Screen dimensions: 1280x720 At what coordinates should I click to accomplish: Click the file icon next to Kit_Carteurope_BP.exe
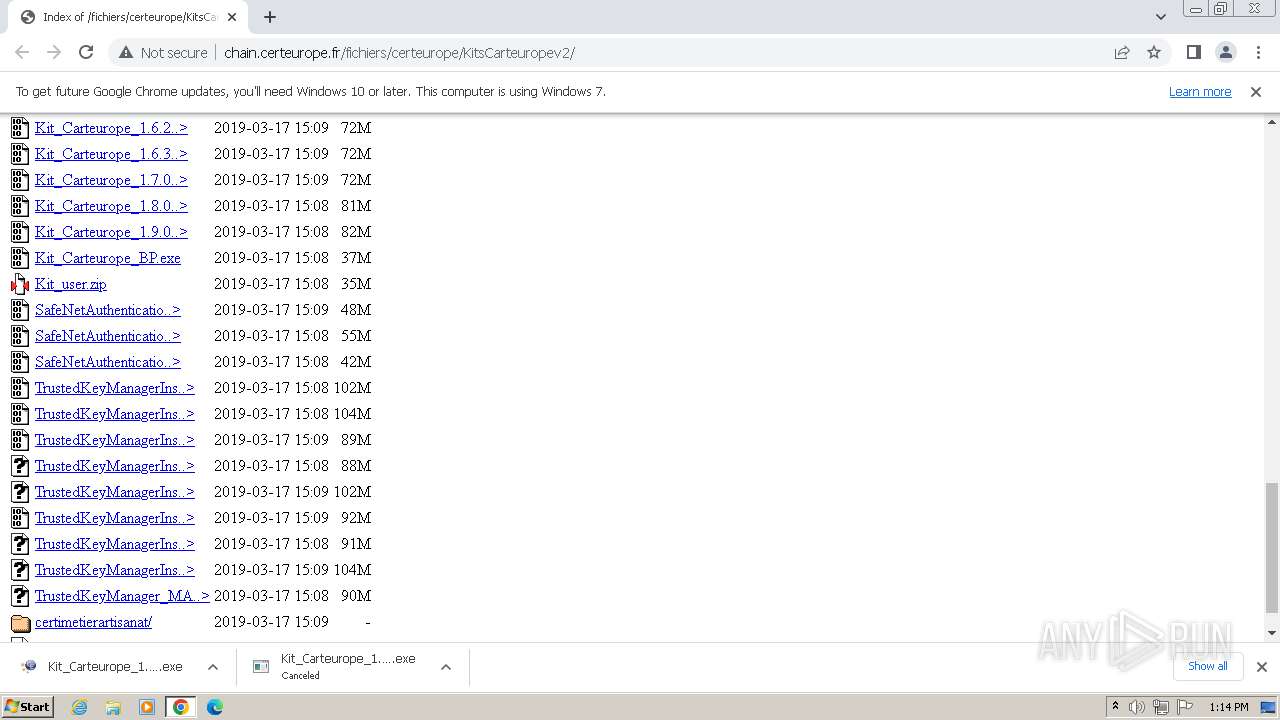[x=20, y=258]
